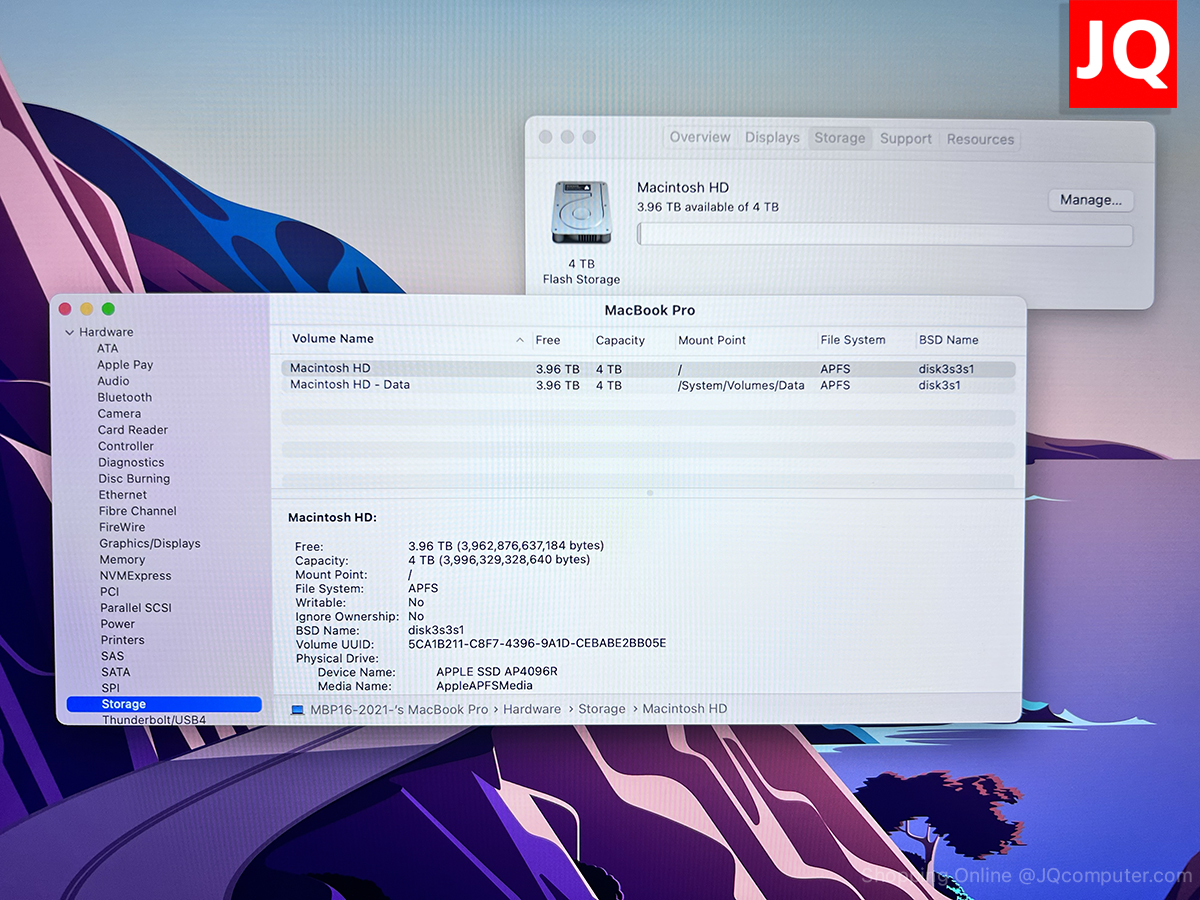Select Card Reader in the sidebar

click(133, 430)
